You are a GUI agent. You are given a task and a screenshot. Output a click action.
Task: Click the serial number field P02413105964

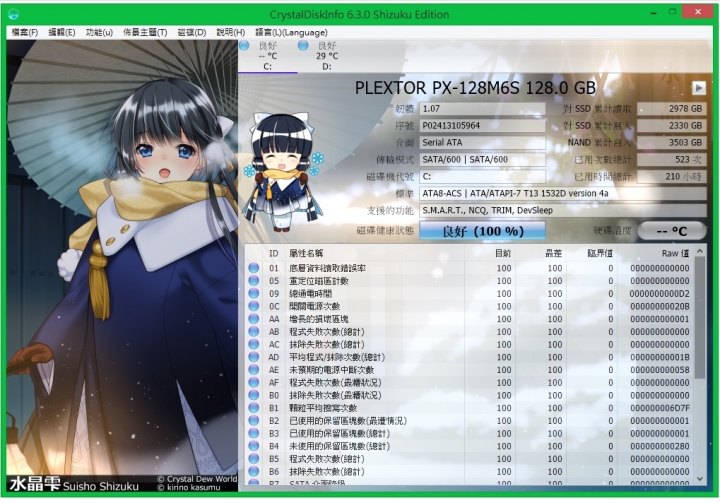[482, 125]
